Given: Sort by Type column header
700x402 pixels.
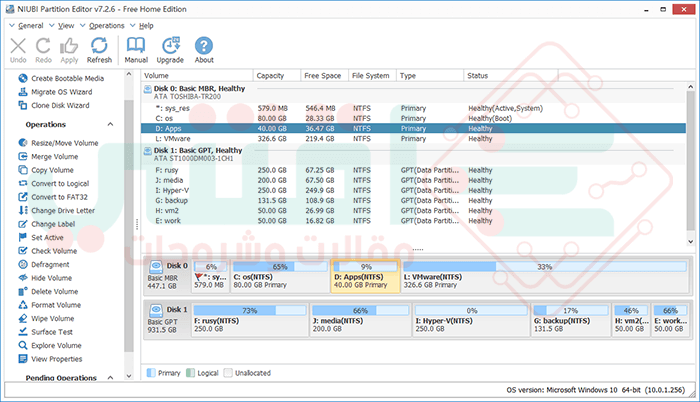Looking at the screenshot, I should tap(430, 75).
